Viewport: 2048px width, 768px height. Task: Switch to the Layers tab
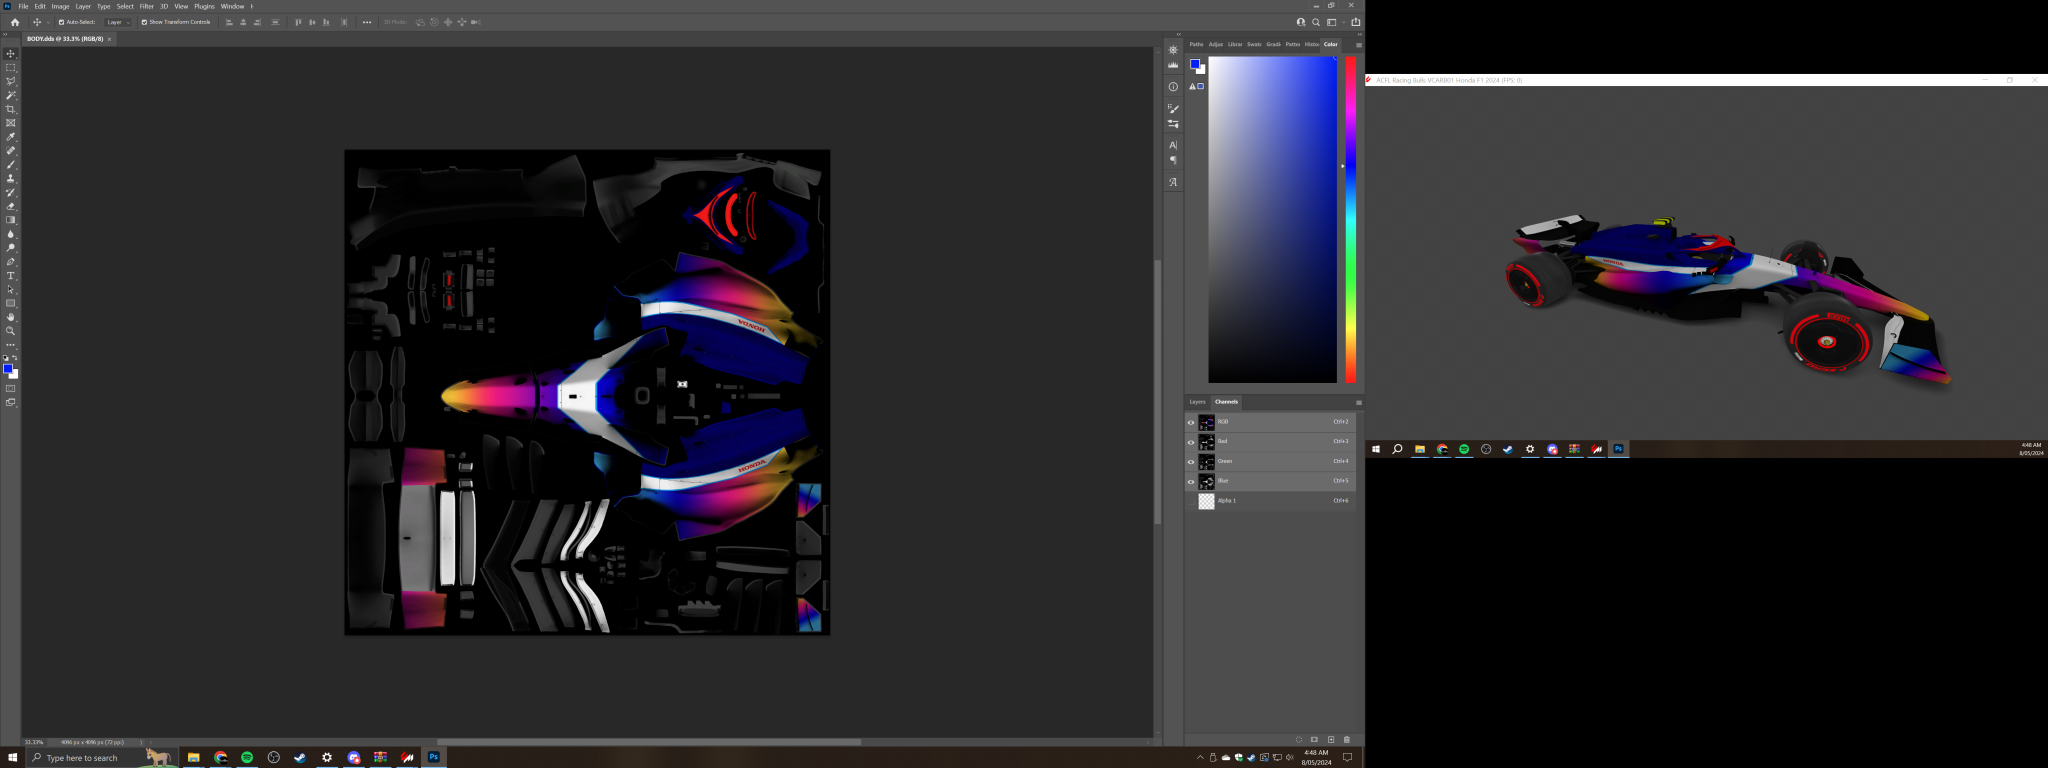[1197, 402]
